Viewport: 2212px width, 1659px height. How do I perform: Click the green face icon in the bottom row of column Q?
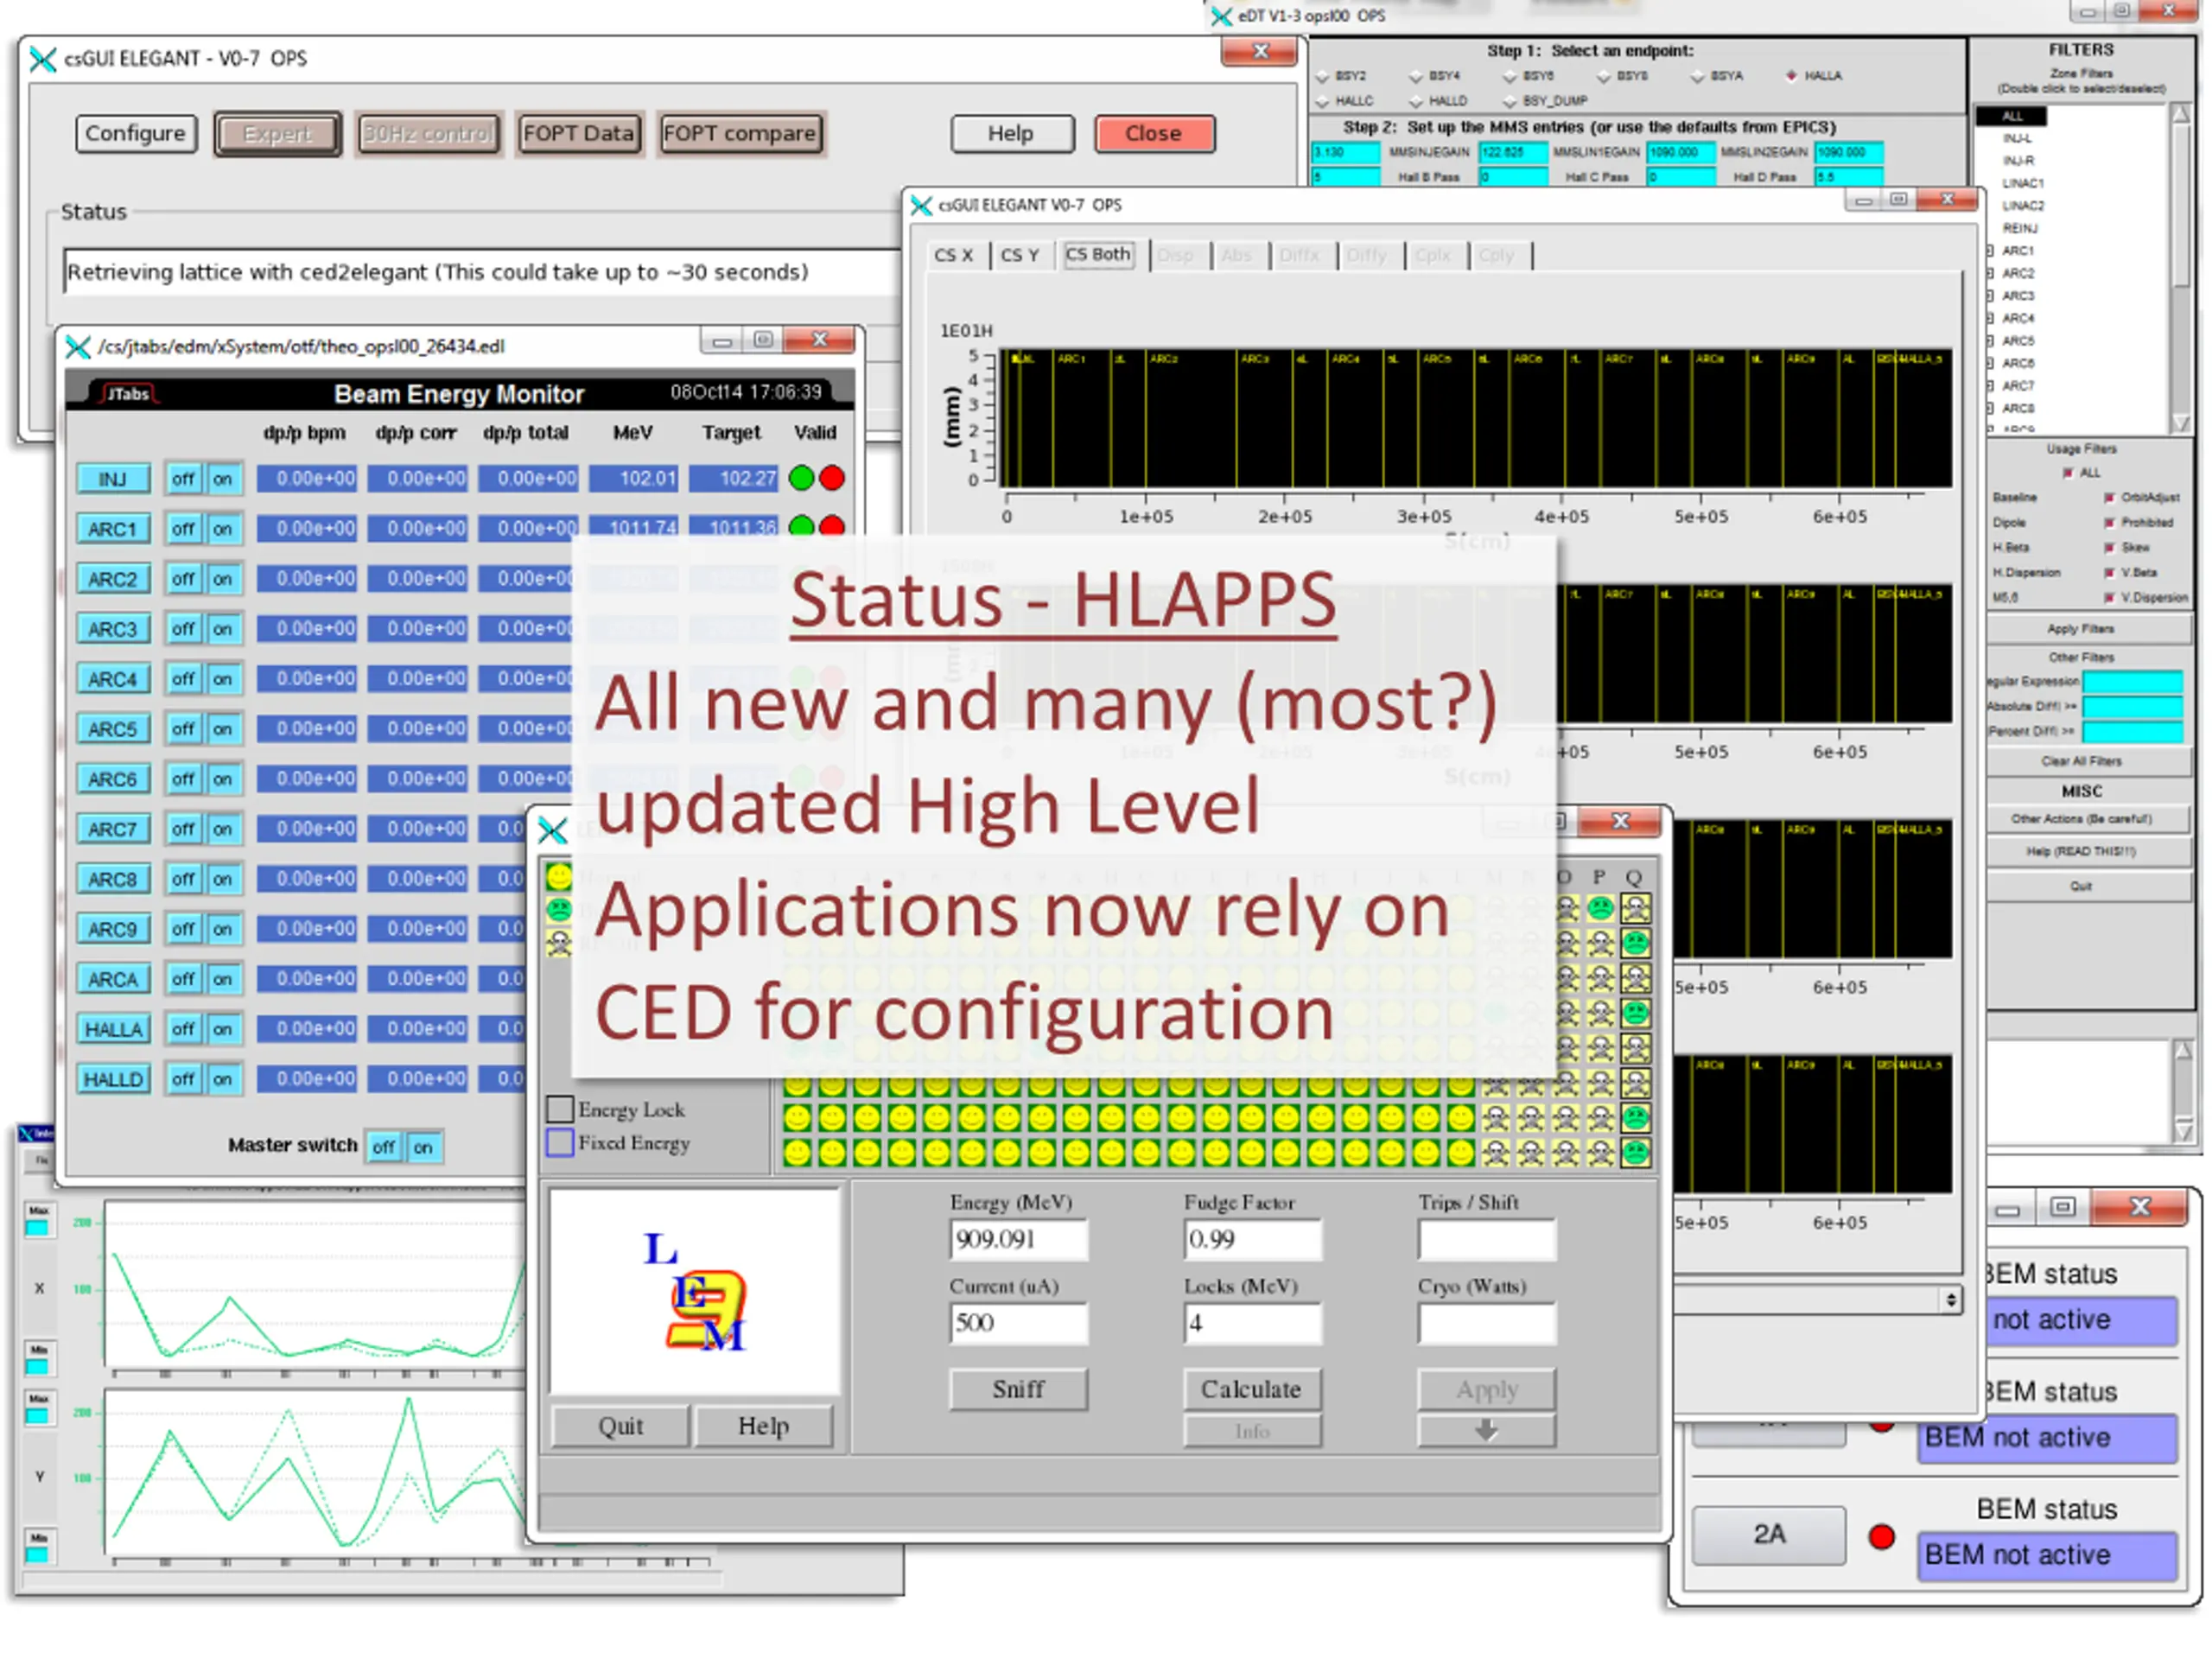tap(1636, 1153)
